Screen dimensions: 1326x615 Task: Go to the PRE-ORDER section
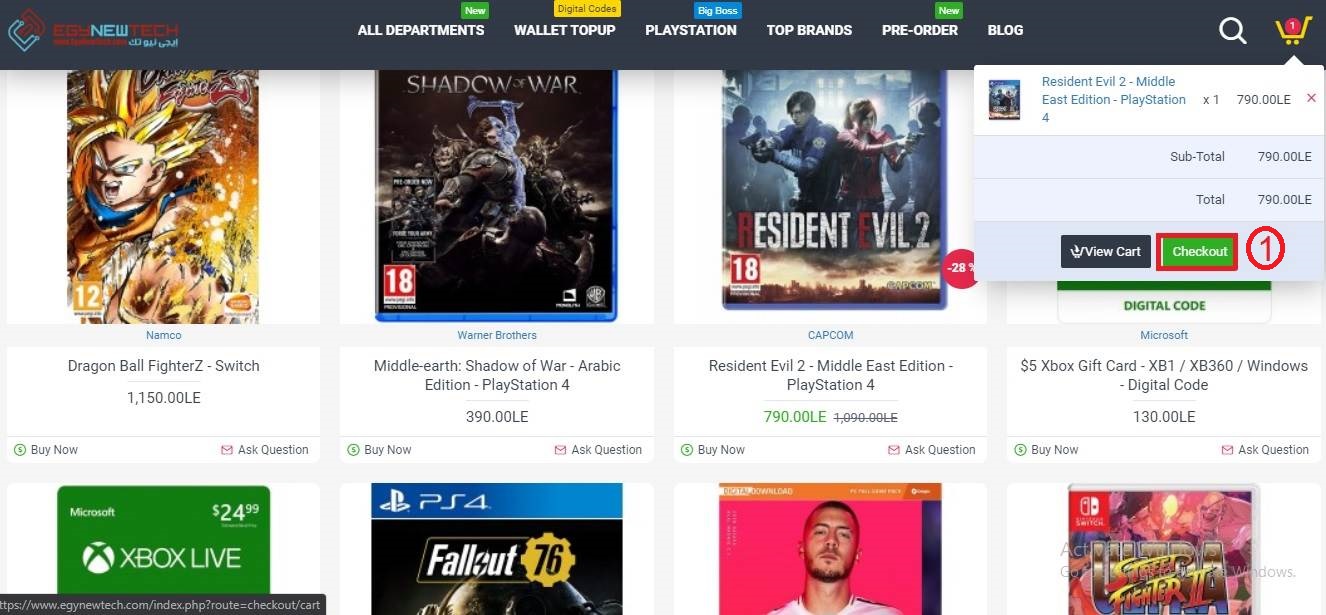[920, 30]
